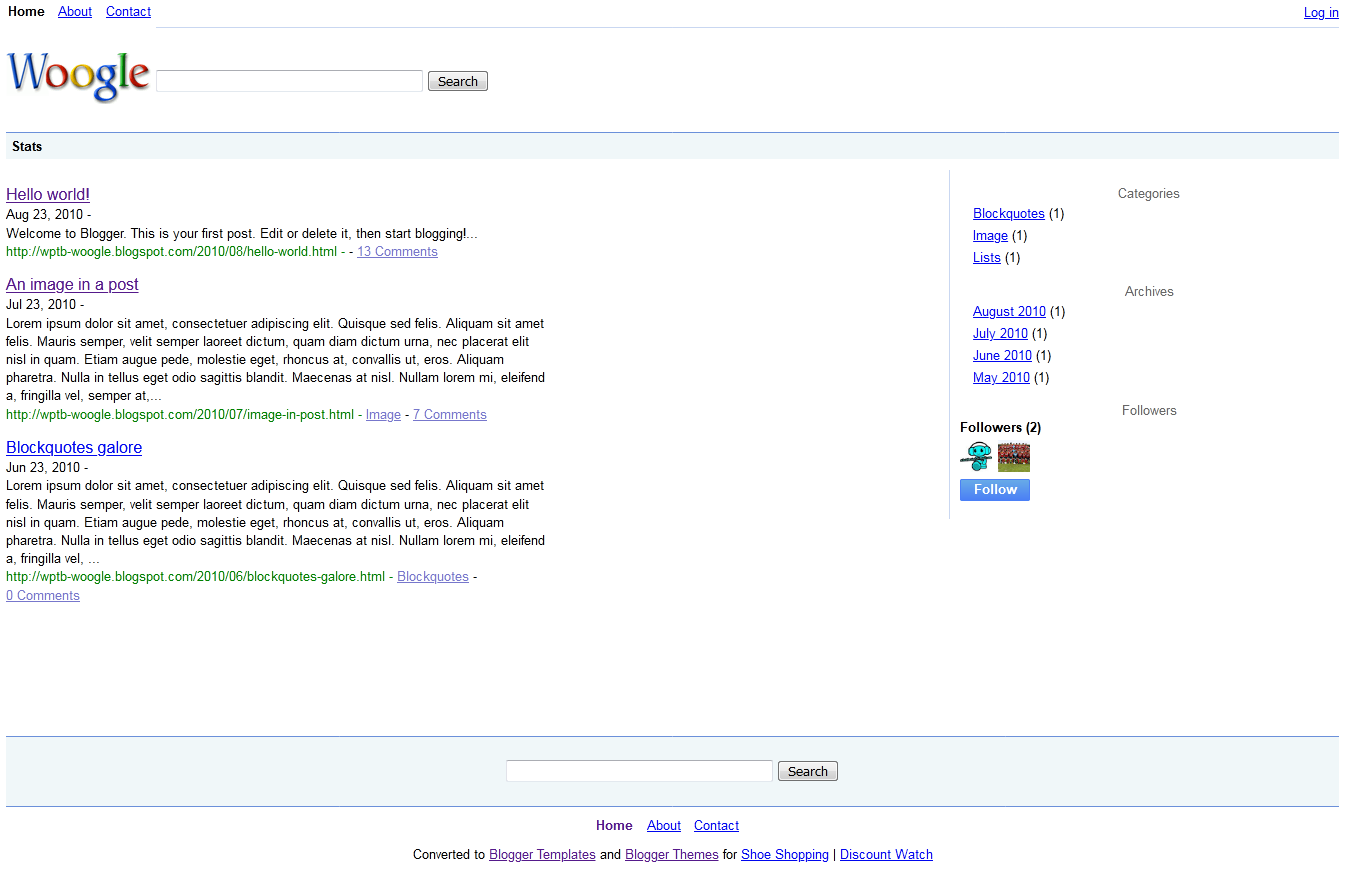
Task: Click the 'Aug 23, 2010' date text
Action: tap(44, 214)
